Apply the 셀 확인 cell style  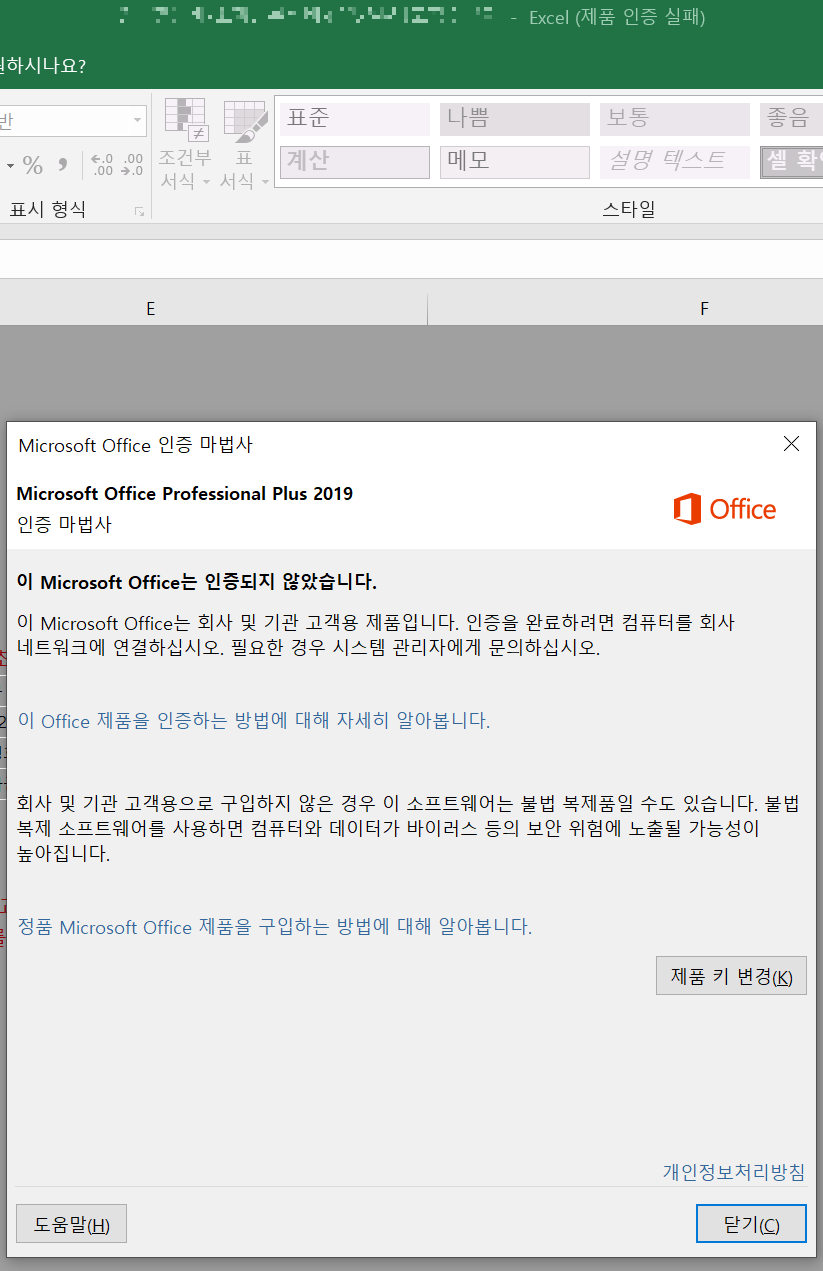791,162
